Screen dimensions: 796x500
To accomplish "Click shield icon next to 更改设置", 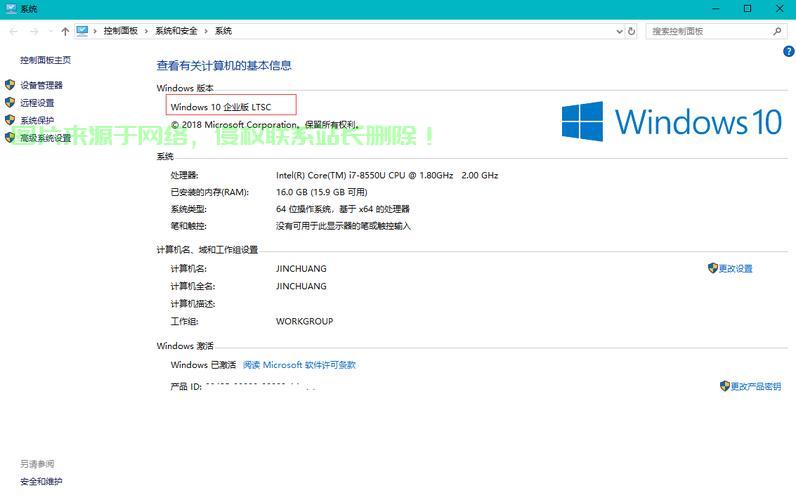I will [713, 268].
